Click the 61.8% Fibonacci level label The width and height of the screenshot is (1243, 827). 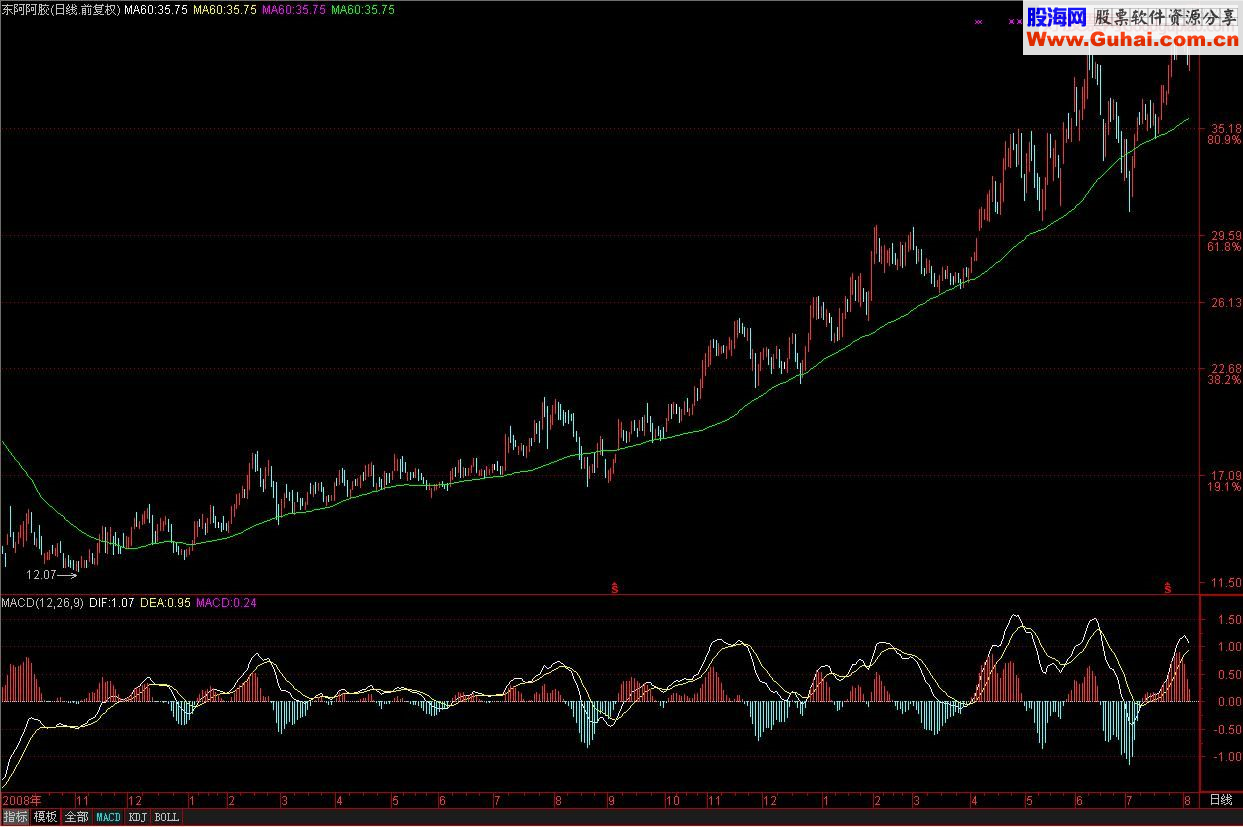[x=1224, y=246]
